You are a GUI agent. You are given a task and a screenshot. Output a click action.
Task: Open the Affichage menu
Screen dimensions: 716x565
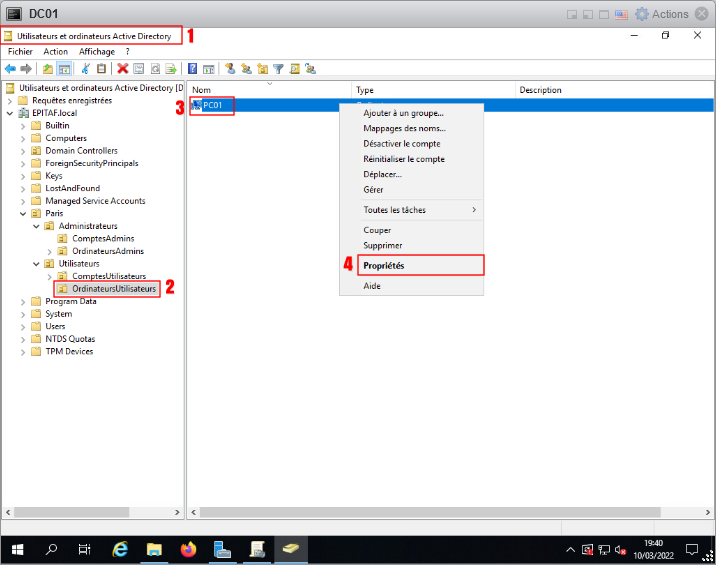click(97, 51)
